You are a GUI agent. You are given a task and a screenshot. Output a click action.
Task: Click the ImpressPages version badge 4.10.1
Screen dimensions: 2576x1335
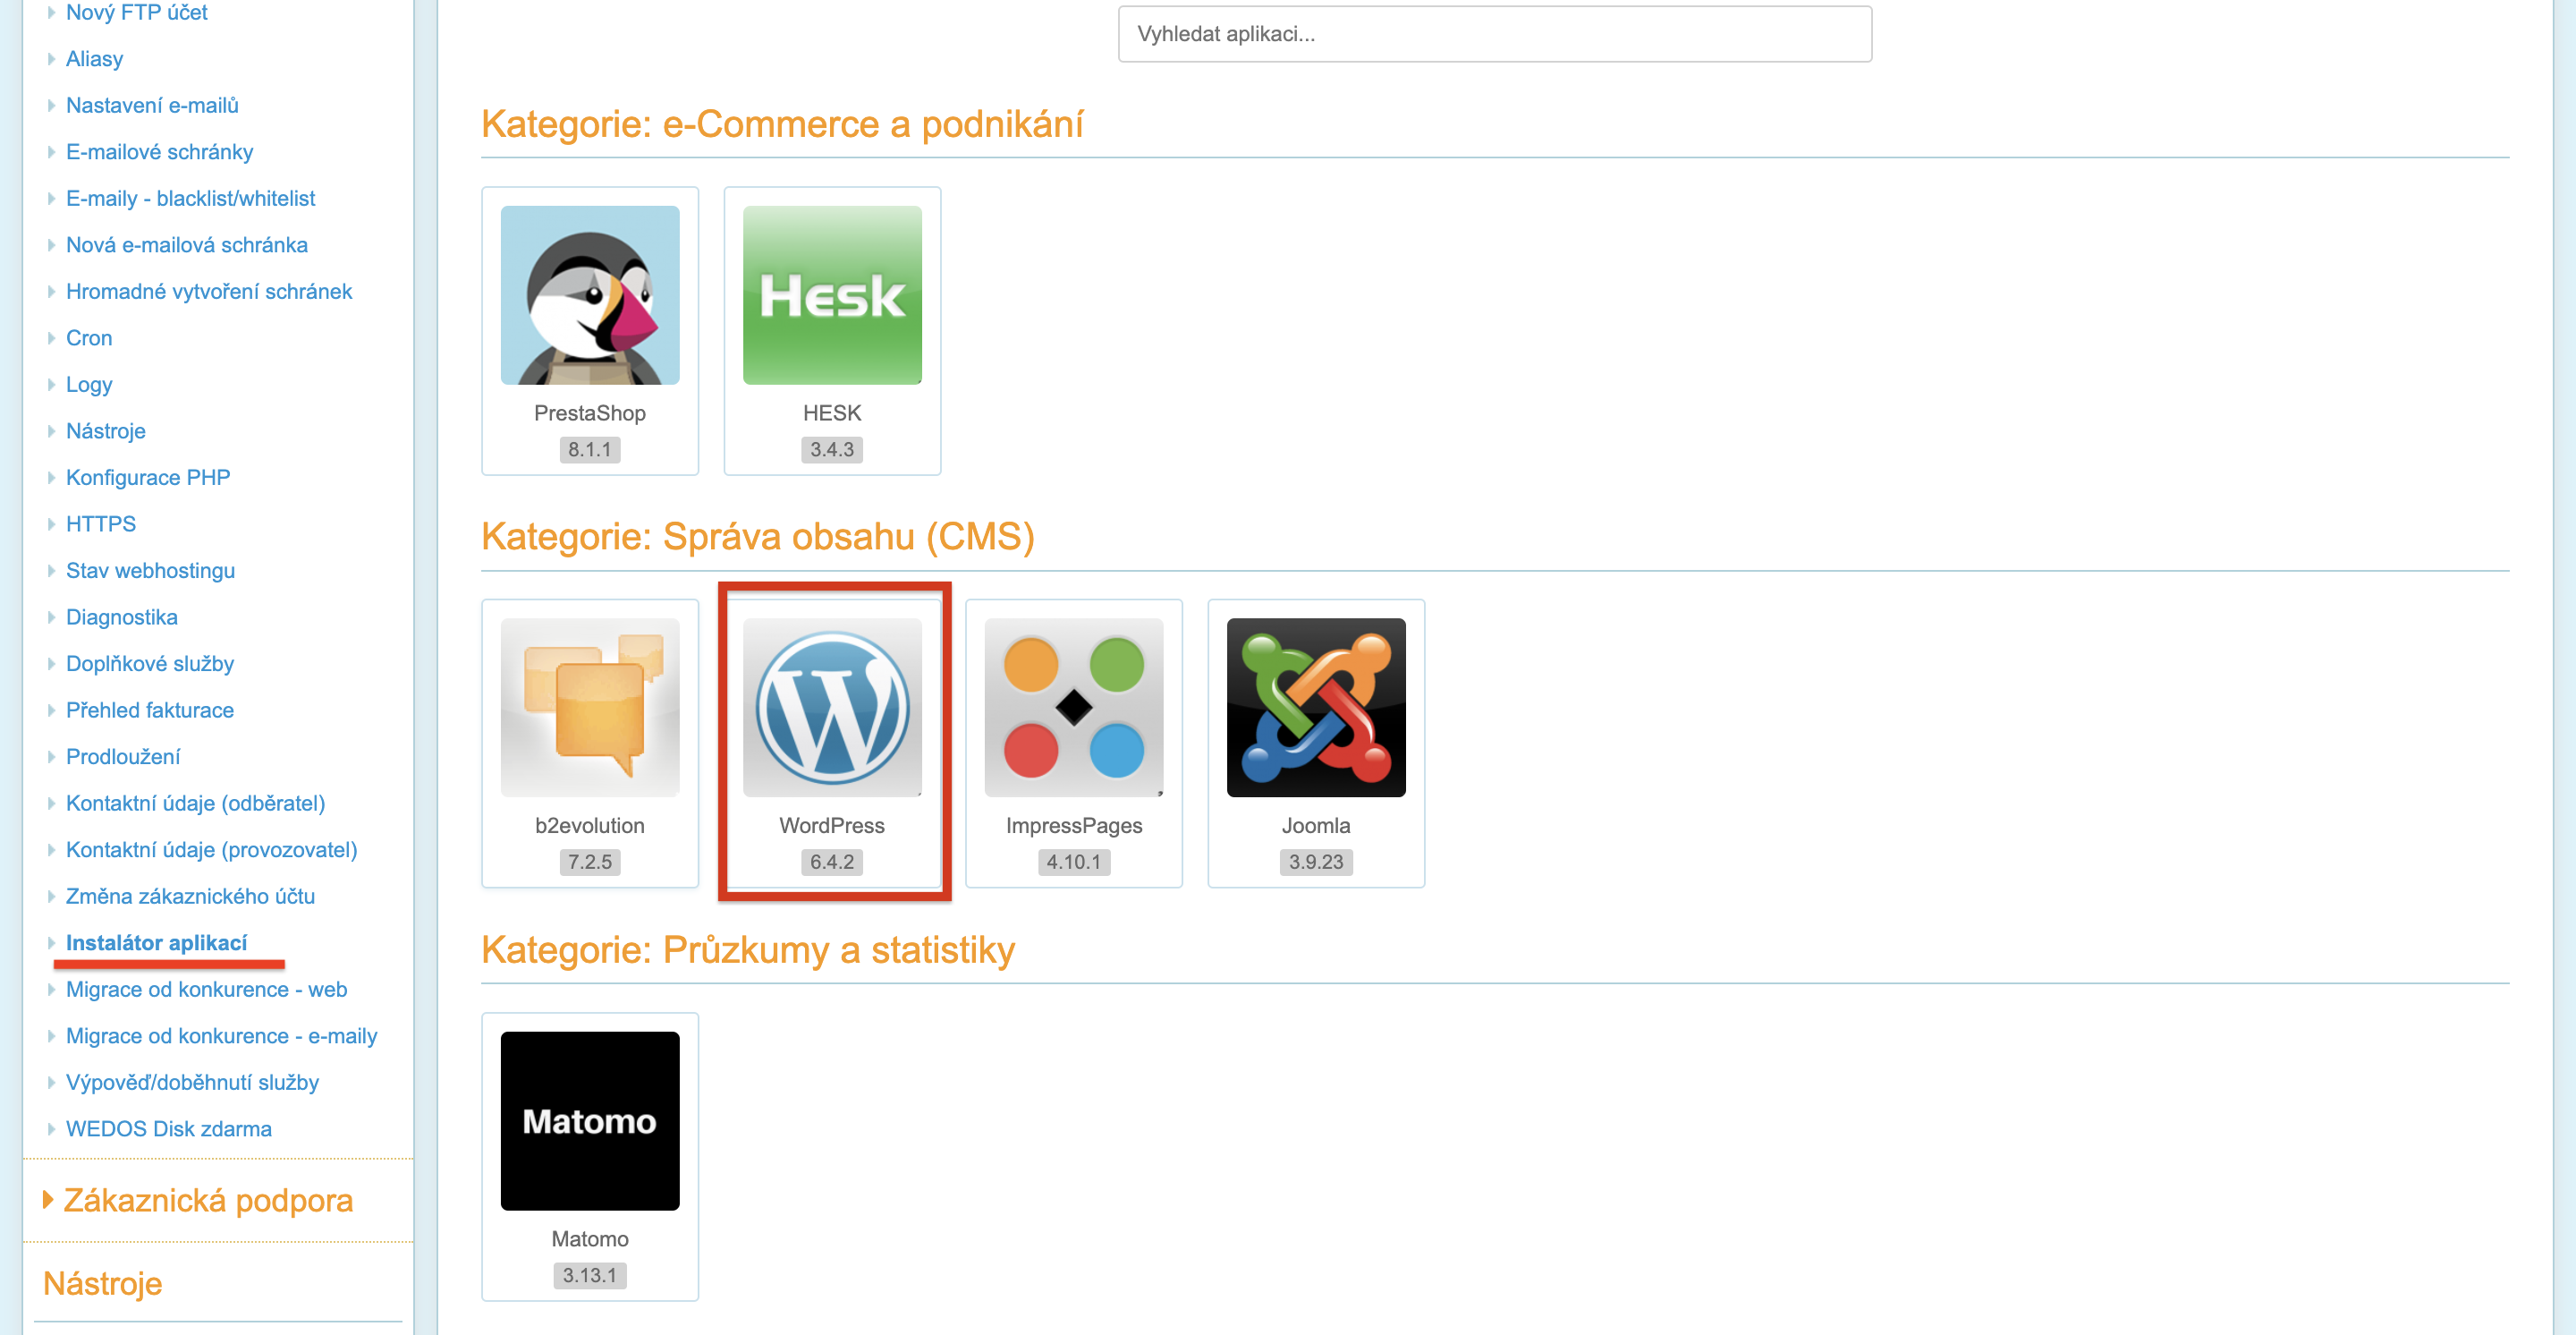(x=1074, y=862)
